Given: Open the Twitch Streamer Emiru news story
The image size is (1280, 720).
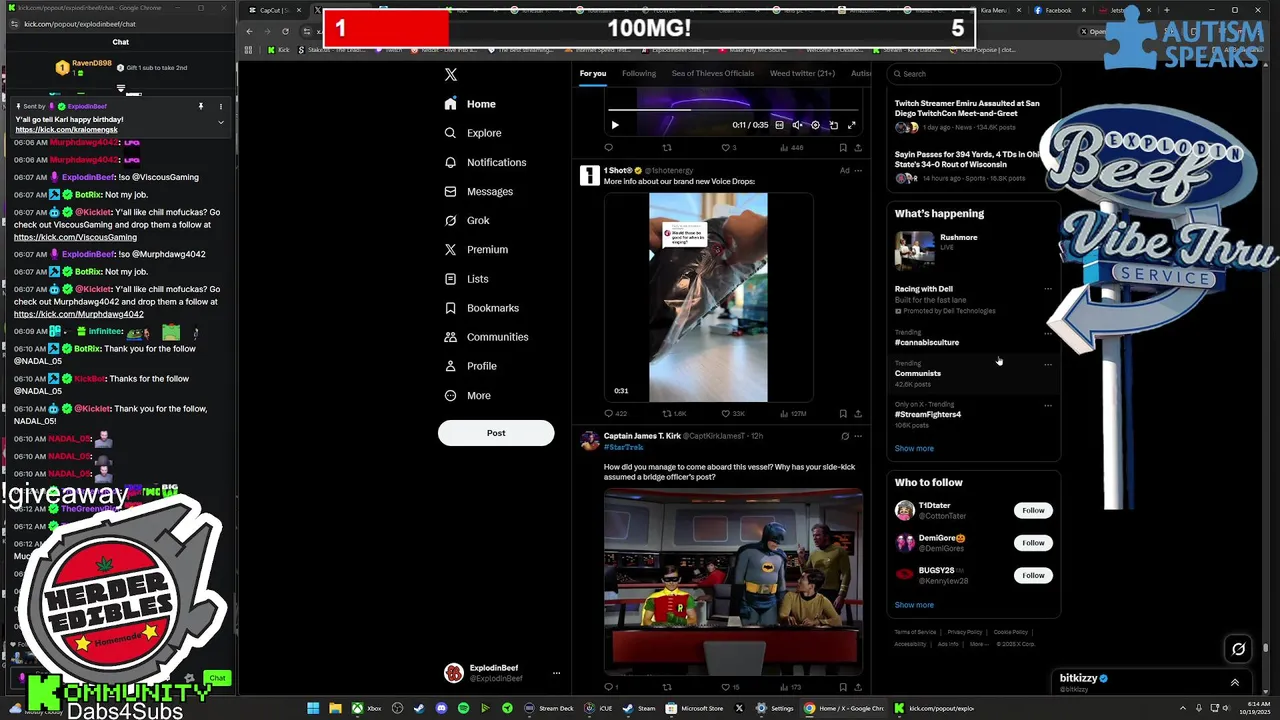Looking at the screenshot, I should click(x=967, y=114).
